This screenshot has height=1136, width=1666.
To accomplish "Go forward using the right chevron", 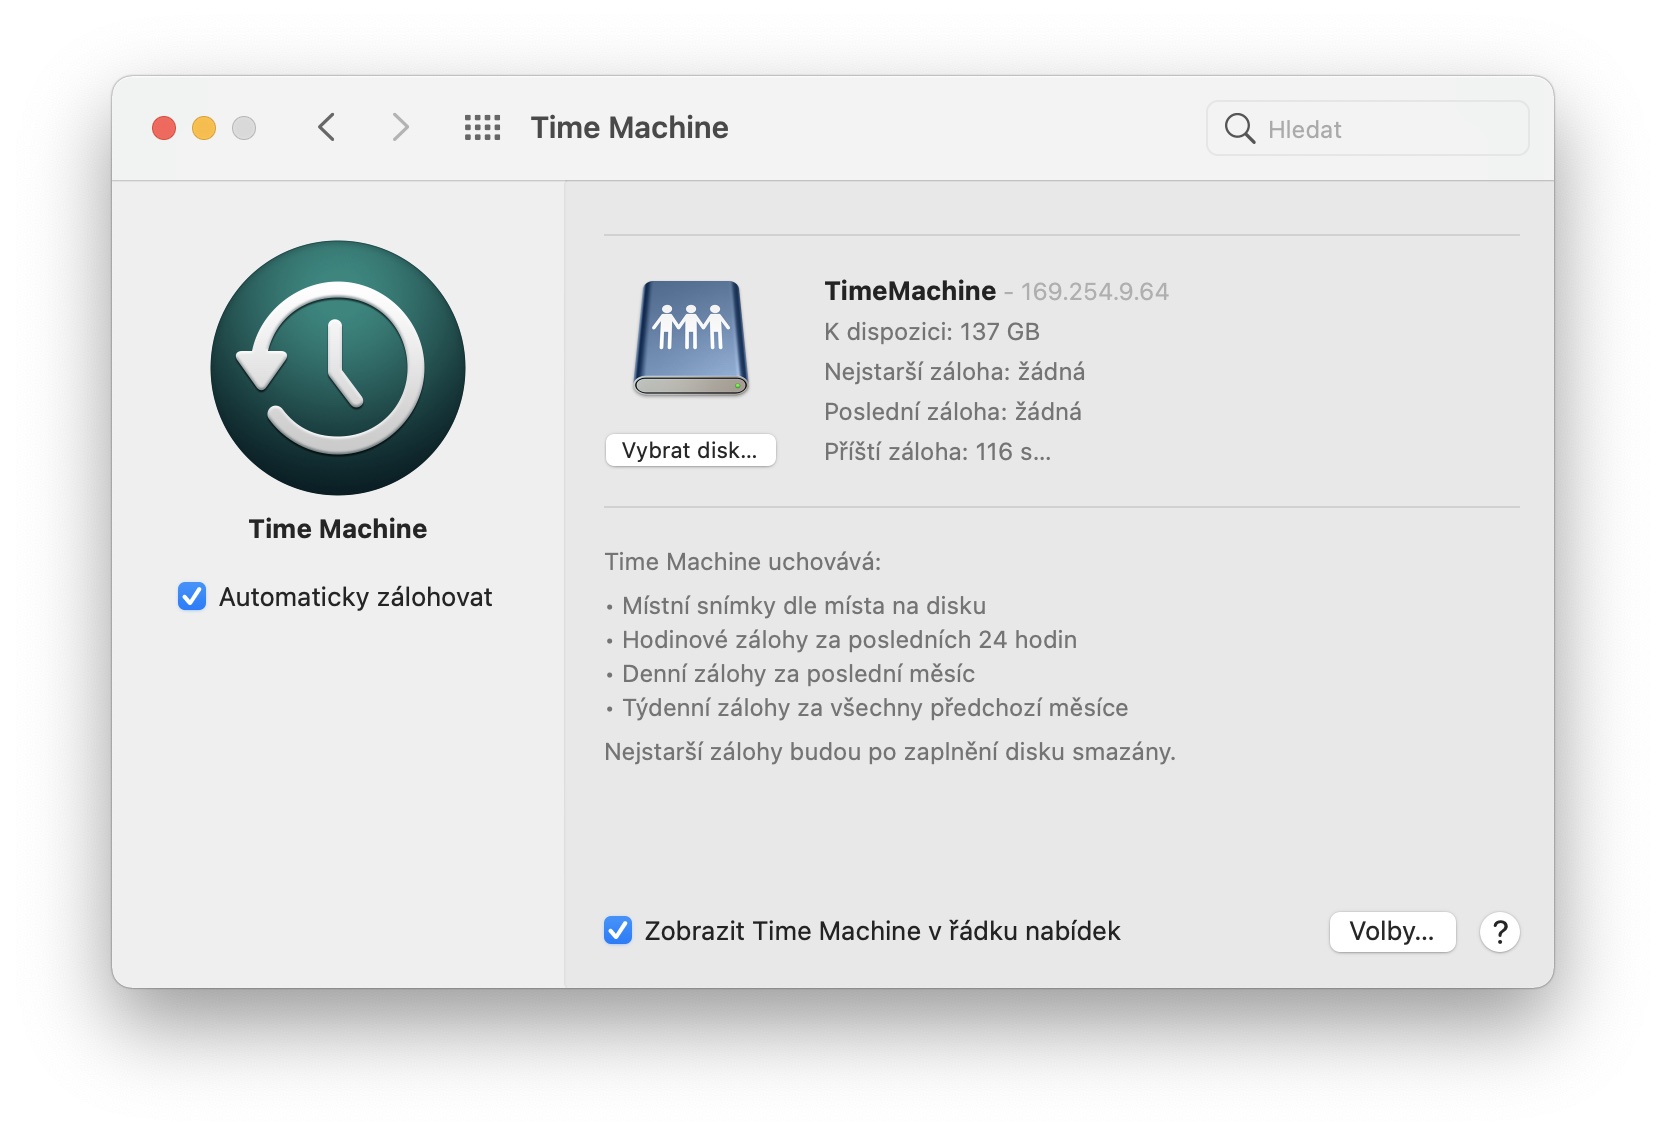I will 400,128.
